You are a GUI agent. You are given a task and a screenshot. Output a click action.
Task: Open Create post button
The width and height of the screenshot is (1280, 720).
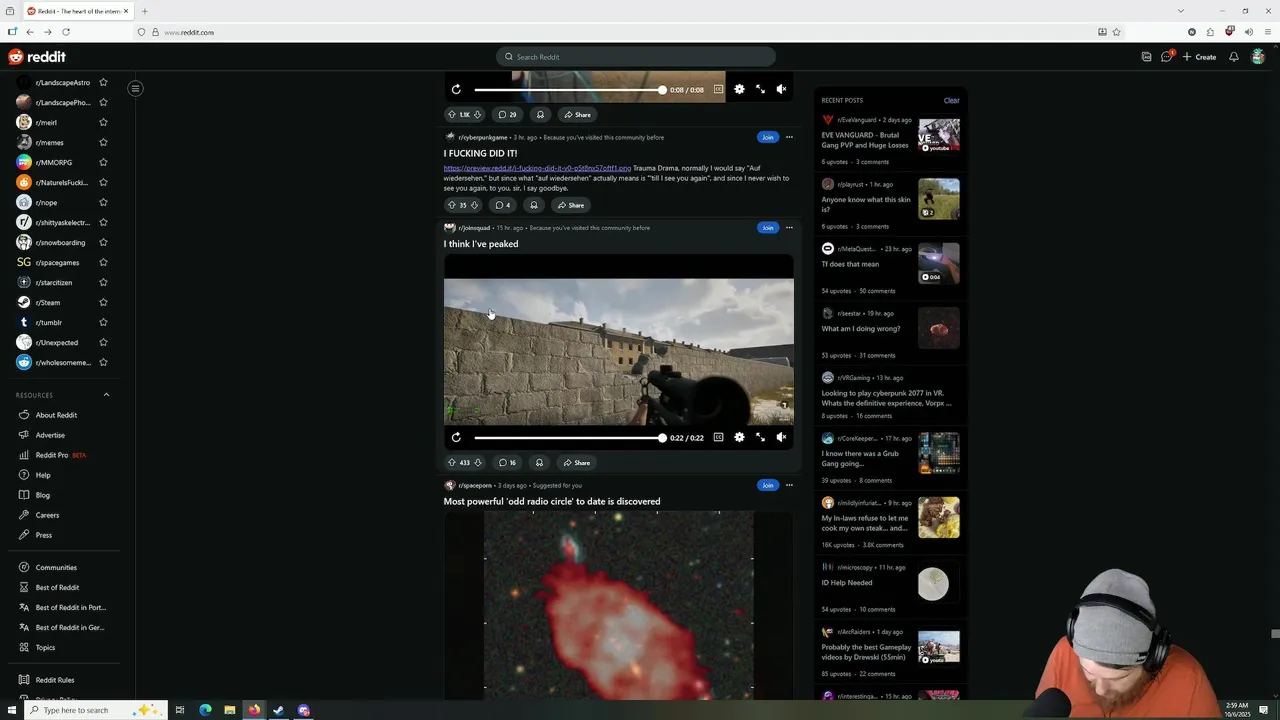click(1200, 57)
